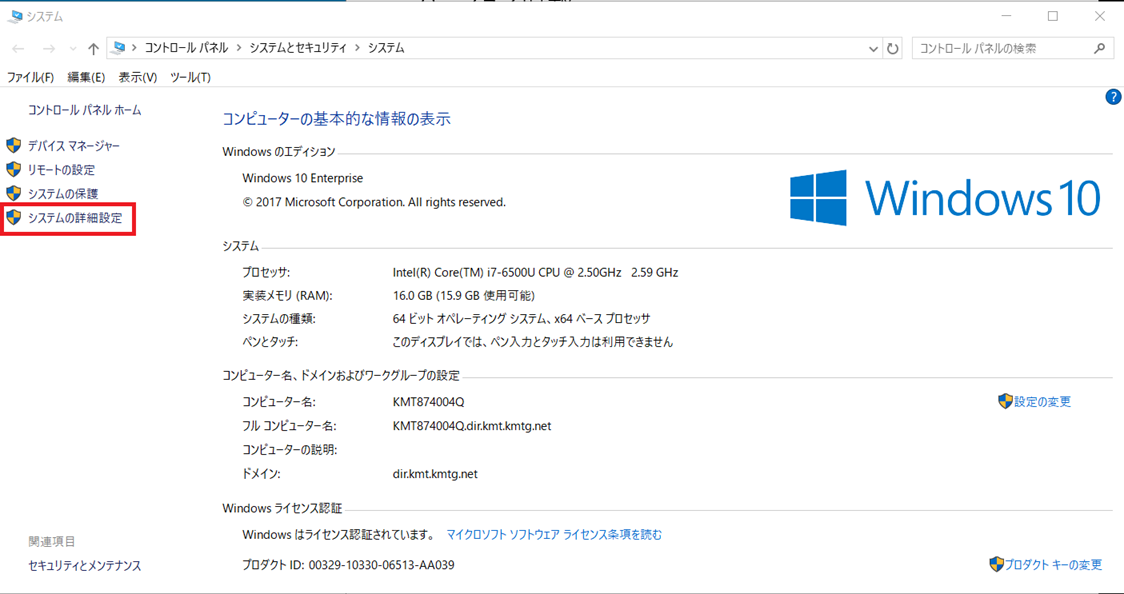
Task: Open システムの保護 link
Action: coord(63,193)
